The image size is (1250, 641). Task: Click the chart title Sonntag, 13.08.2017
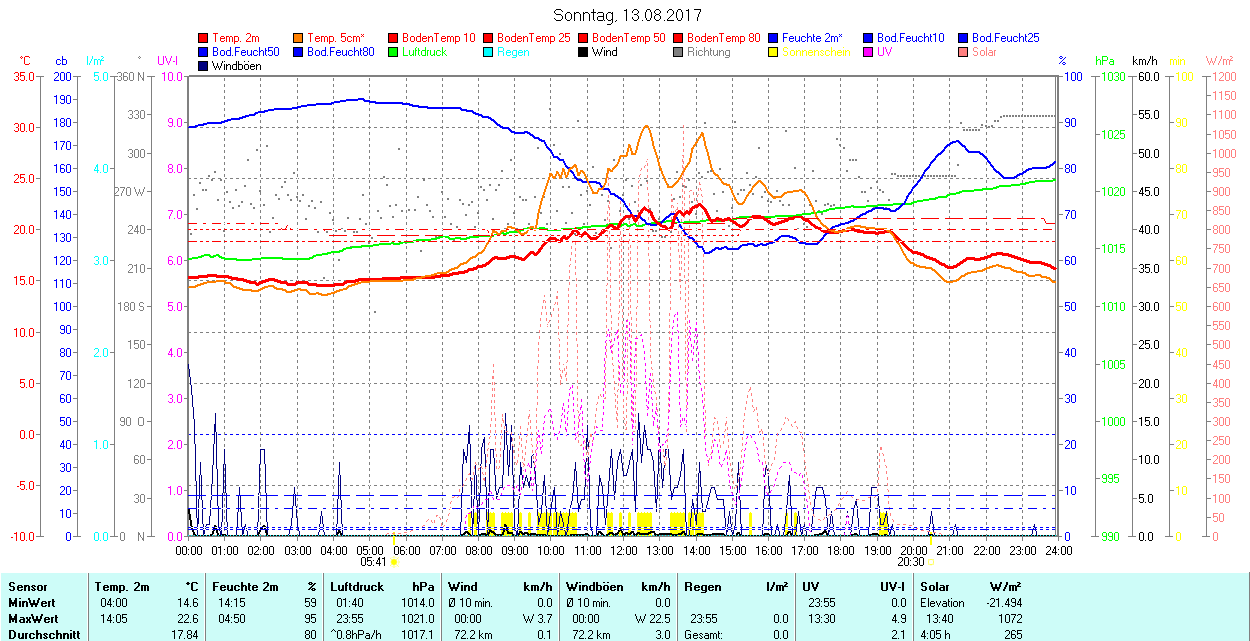click(627, 16)
